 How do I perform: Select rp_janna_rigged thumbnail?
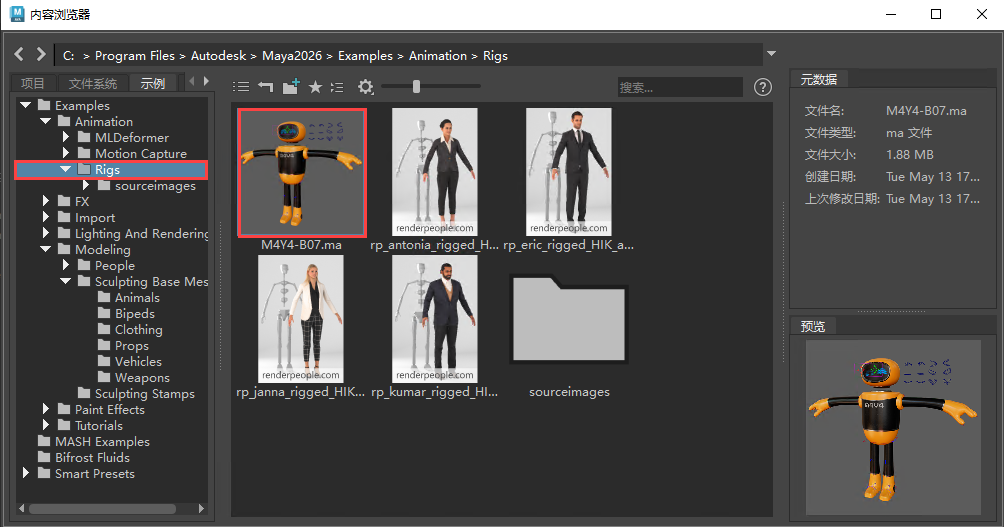[x=301, y=319]
